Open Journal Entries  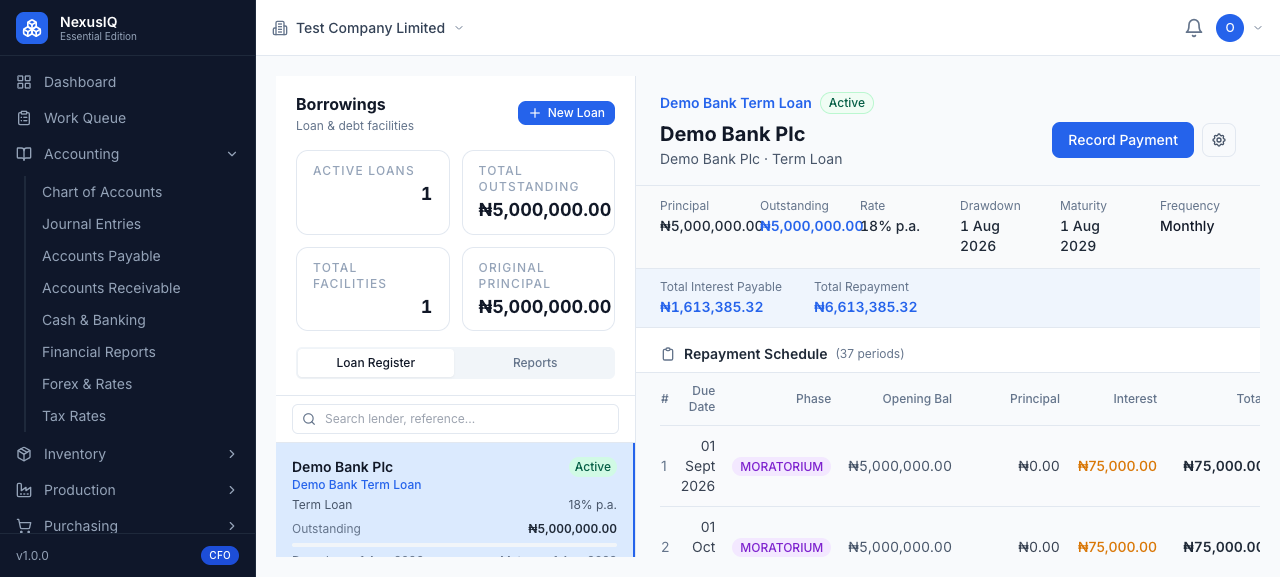click(x=91, y=224)
